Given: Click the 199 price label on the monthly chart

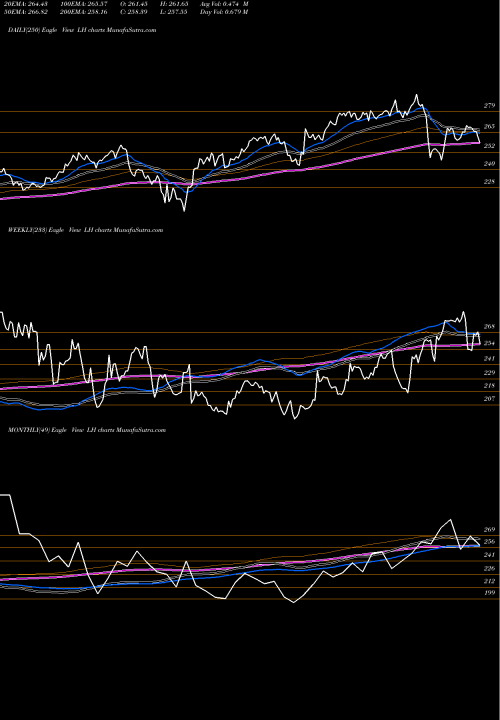Looking at the screenshot, I should click(489, 593).
